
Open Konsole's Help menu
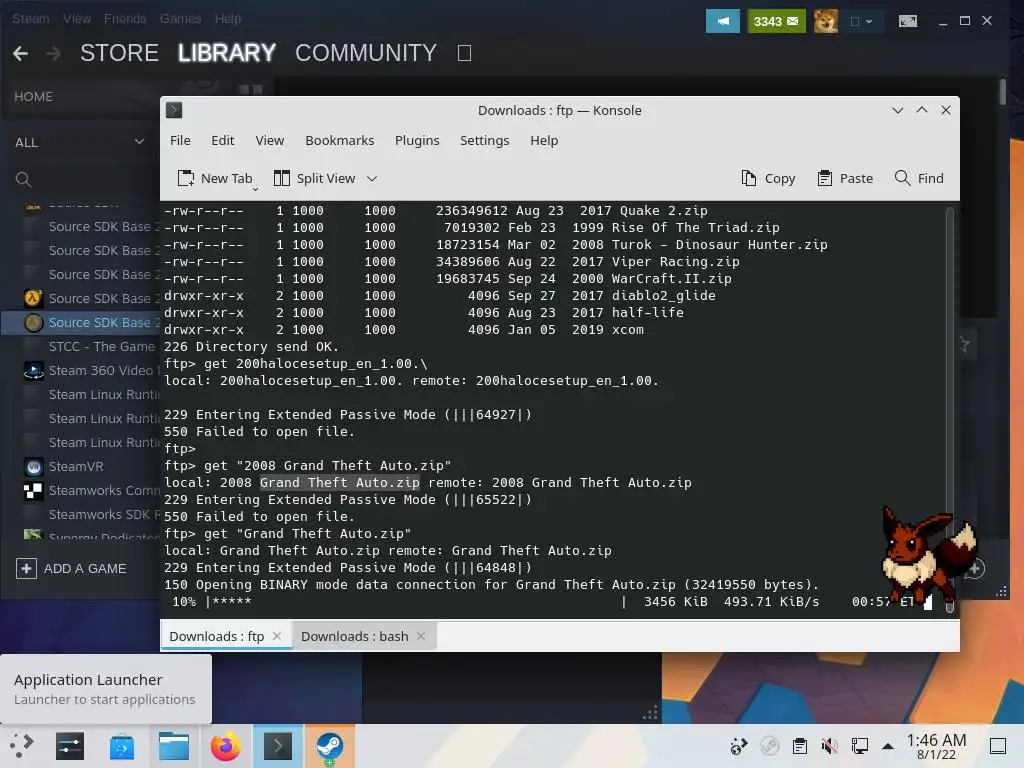coord(544,140)
